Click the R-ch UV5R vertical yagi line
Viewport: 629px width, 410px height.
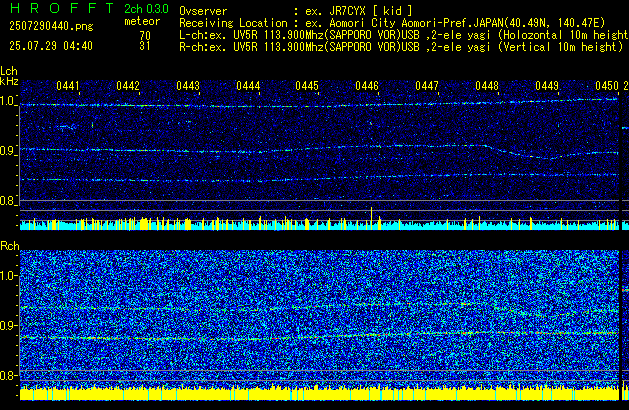(401, 47)
